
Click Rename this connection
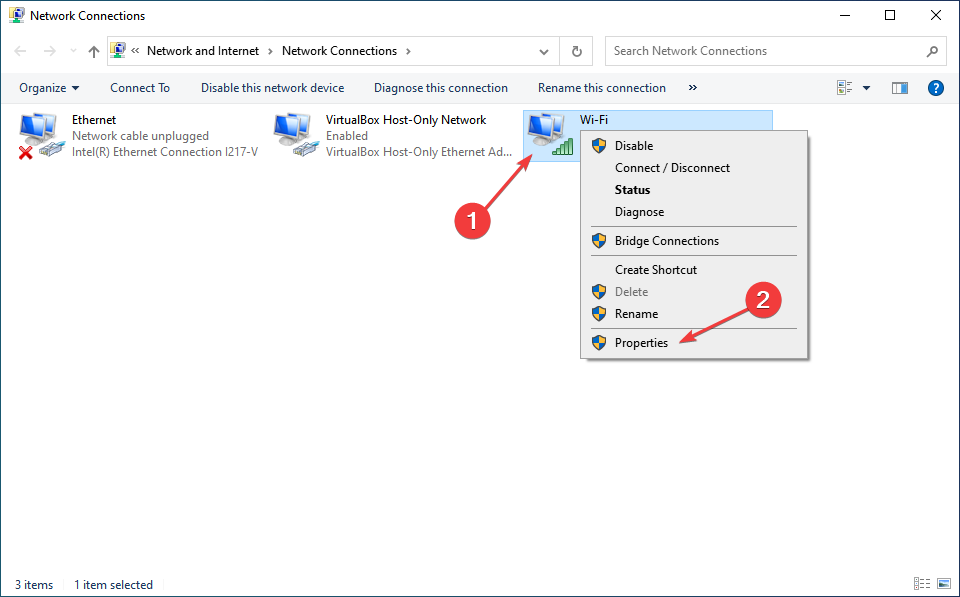(602, 88)
